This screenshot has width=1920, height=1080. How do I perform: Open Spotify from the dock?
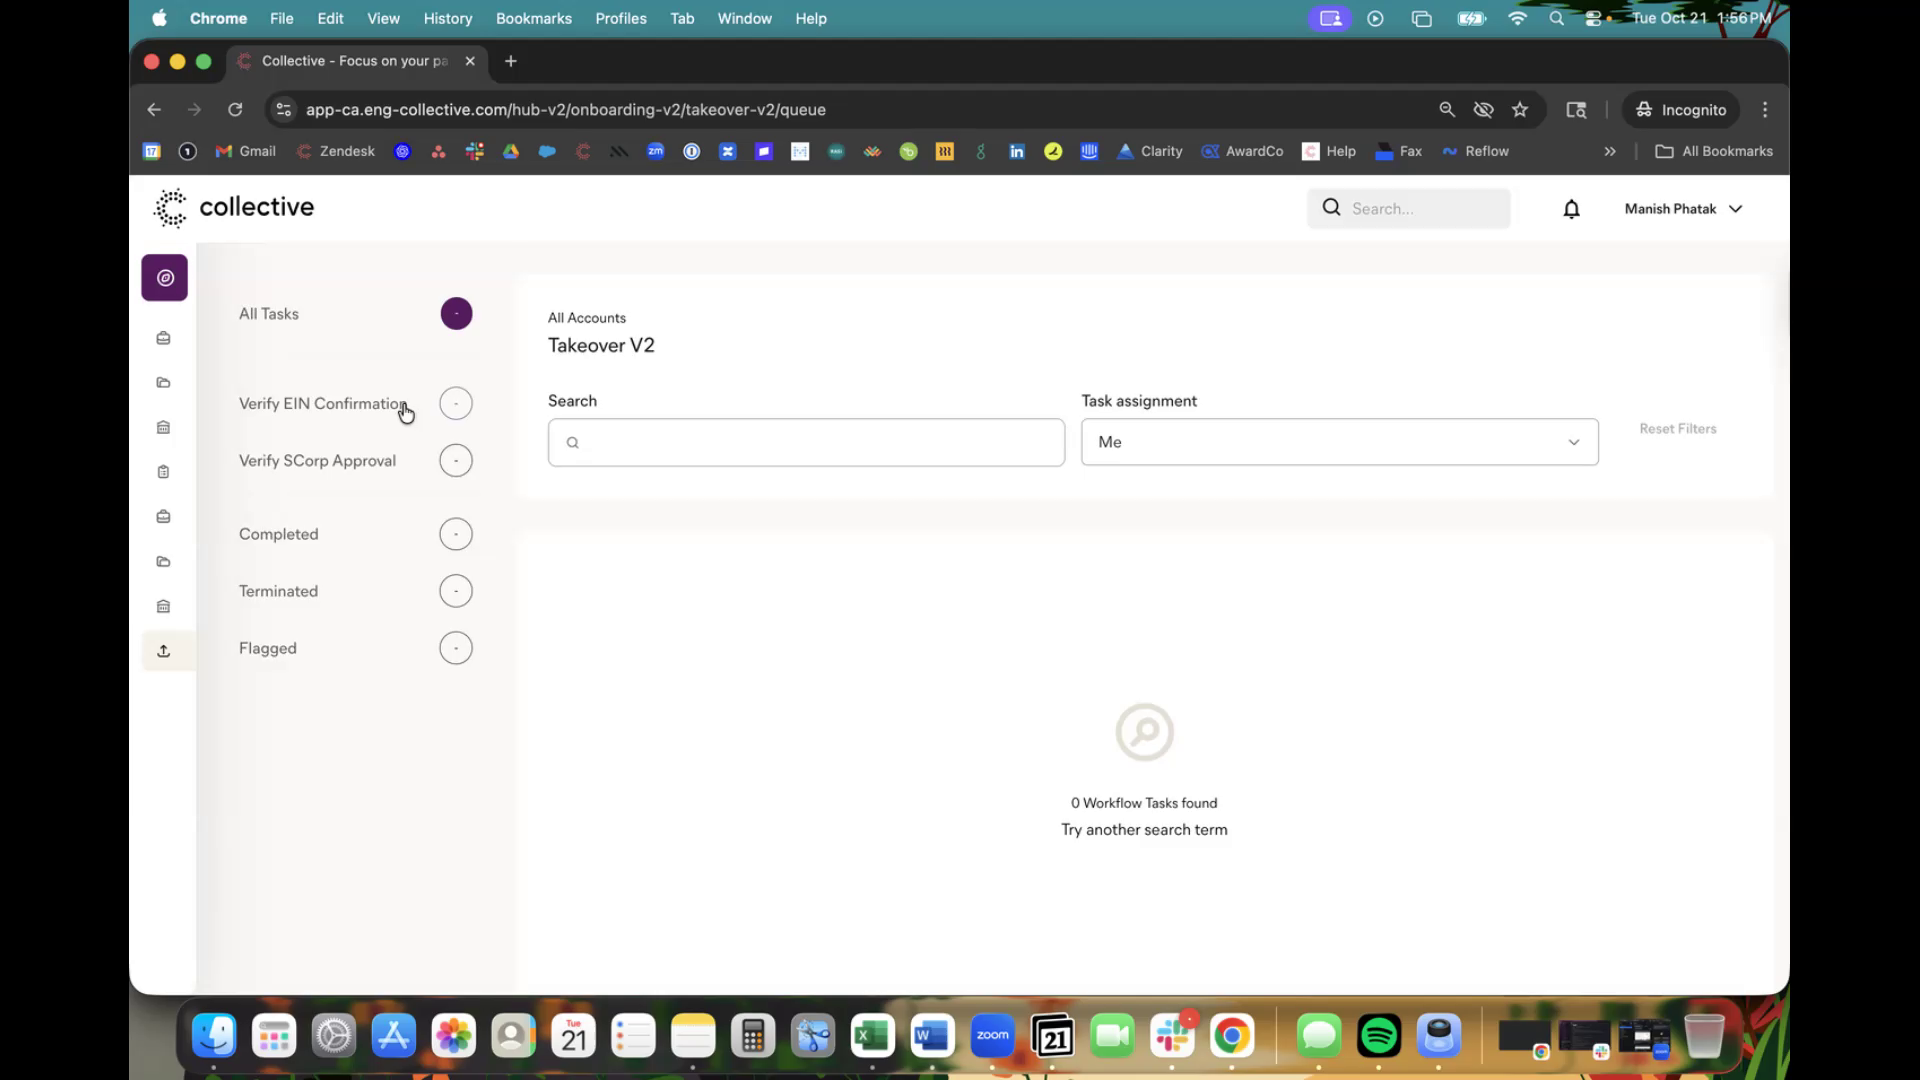[1378, 1036]
